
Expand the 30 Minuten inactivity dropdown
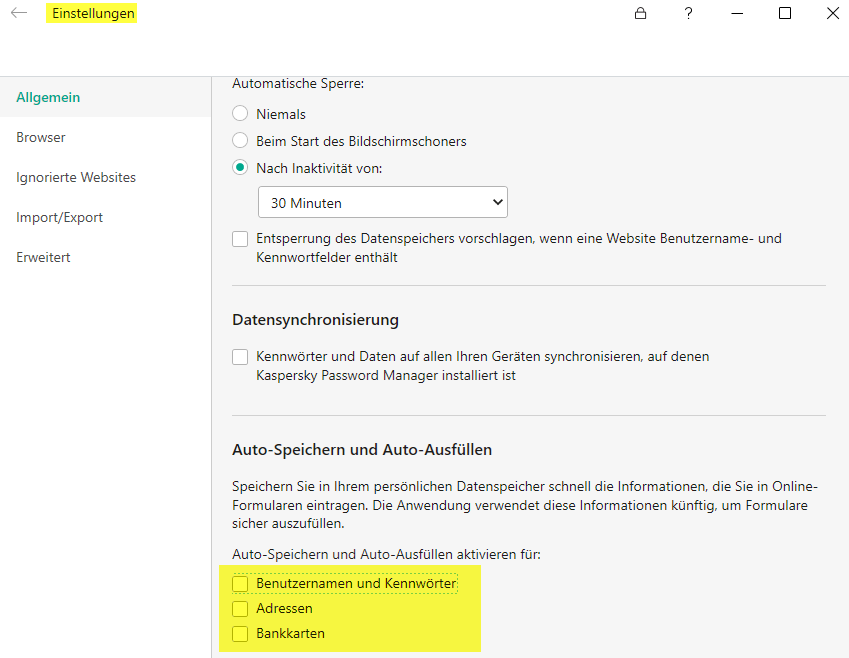click(382, 203)
